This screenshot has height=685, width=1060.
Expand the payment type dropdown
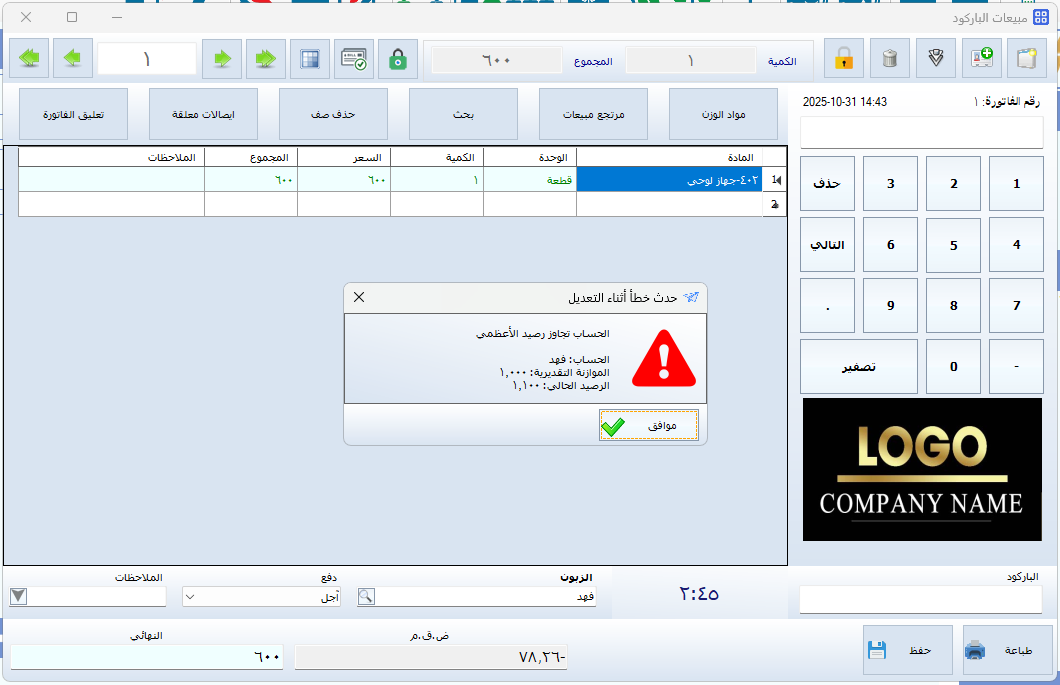[191, 597]
